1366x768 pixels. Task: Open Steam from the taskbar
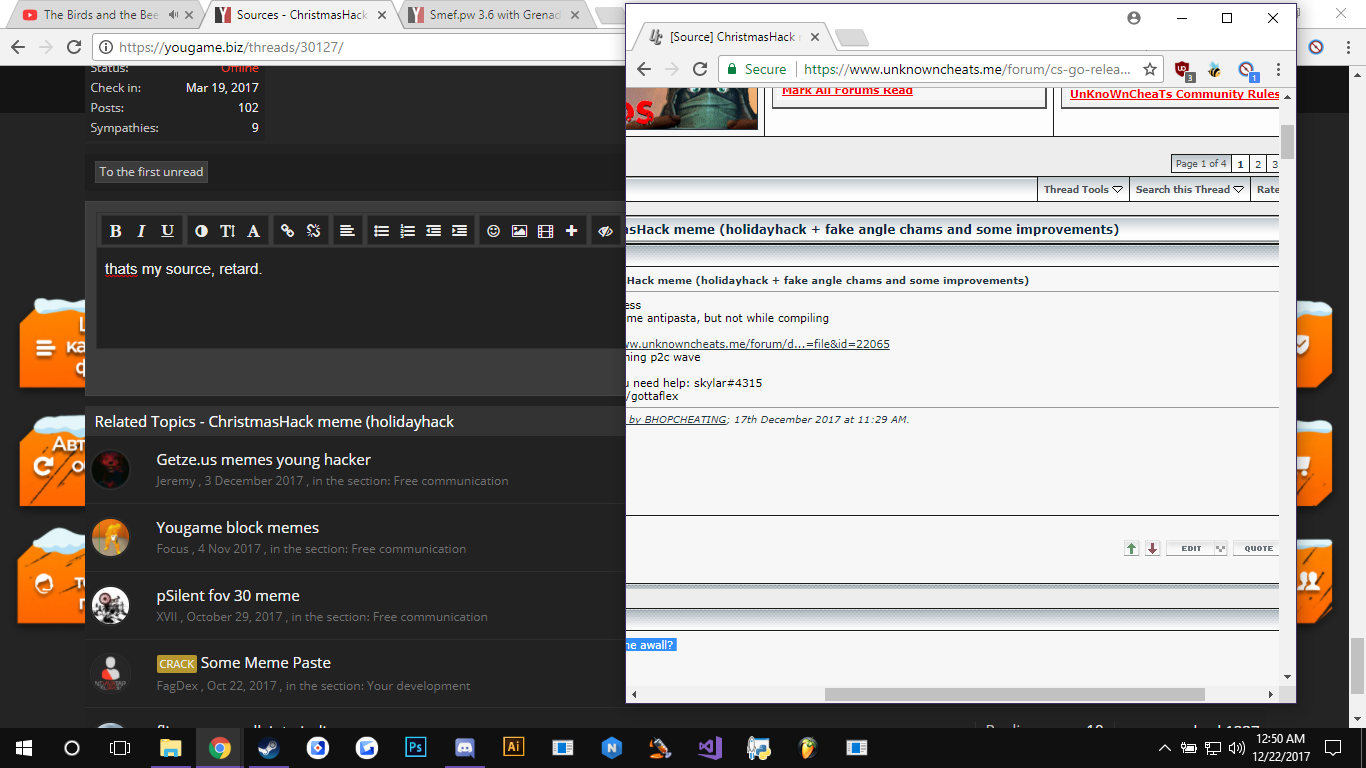tap(269, 747)
